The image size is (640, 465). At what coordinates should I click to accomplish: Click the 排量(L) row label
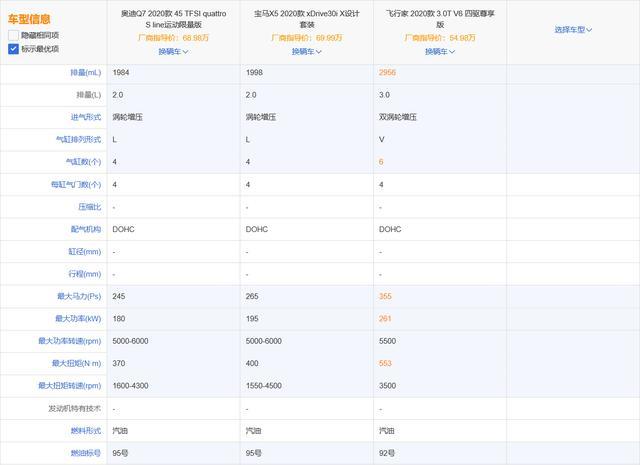89,95
